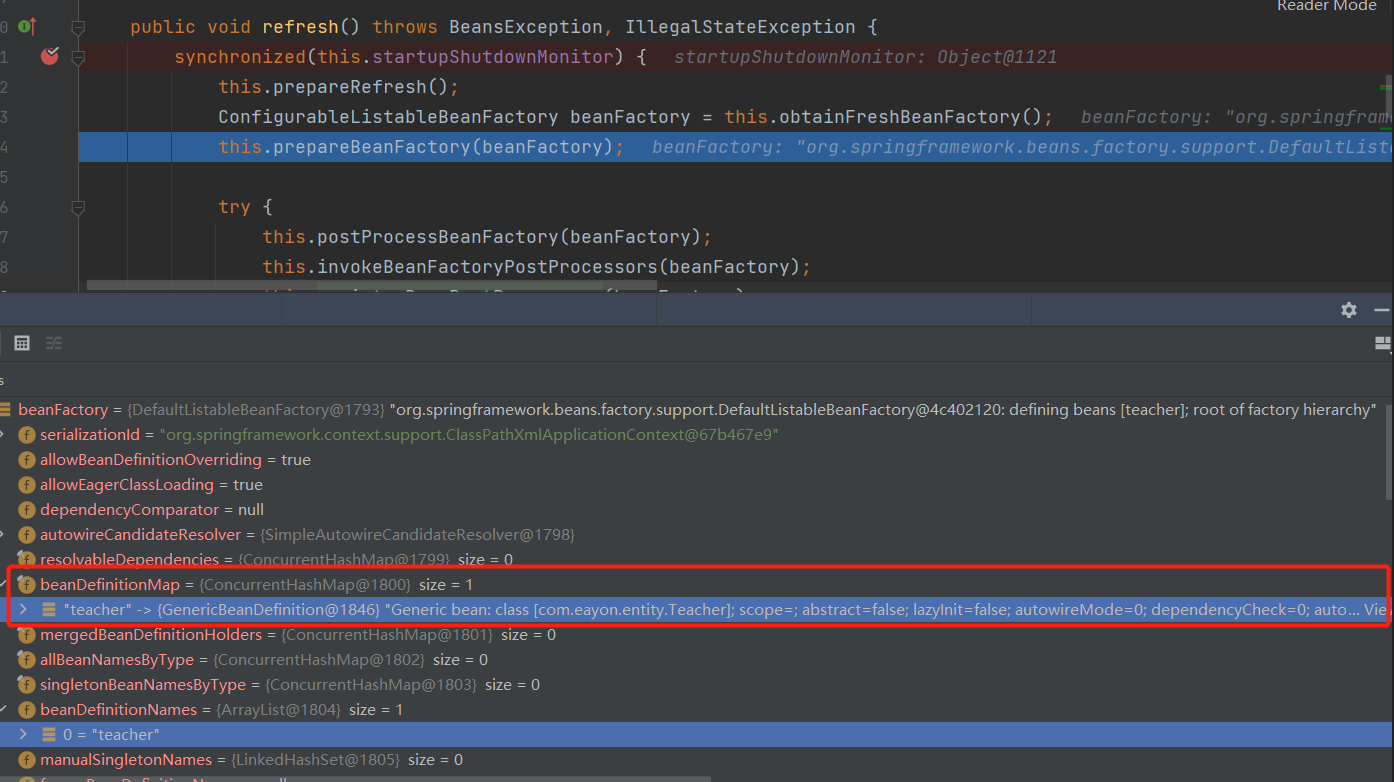
Task: Click the field icon beside mergedBeanDefinitionHolders
Action: pyautogui.click(x=27, y=635)
